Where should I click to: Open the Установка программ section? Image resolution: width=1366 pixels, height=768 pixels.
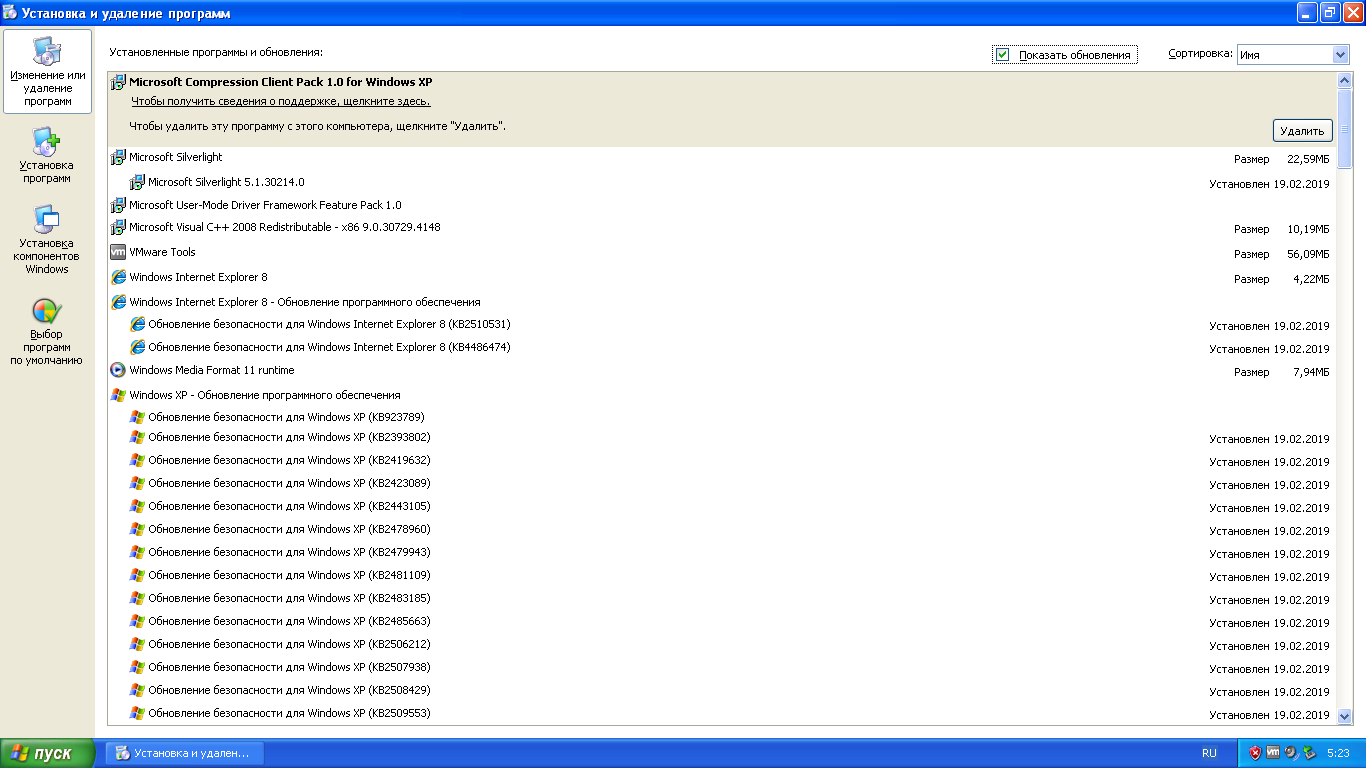48,155
